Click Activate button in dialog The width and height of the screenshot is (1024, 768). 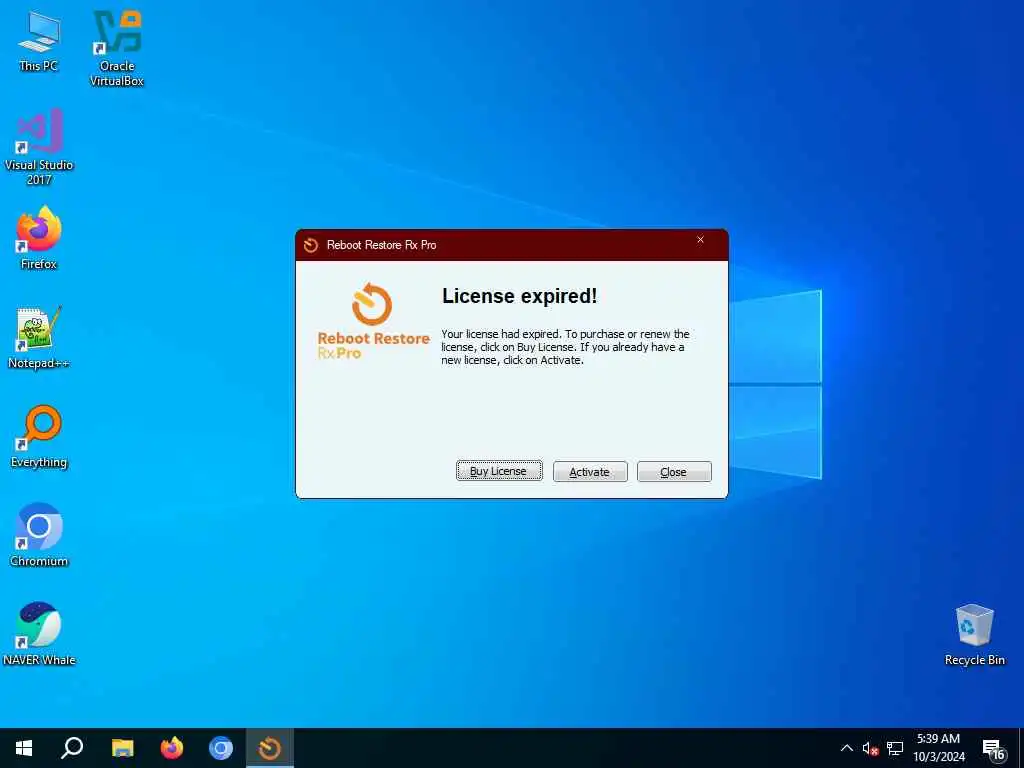pyautogui.click(x=590, y=472)
